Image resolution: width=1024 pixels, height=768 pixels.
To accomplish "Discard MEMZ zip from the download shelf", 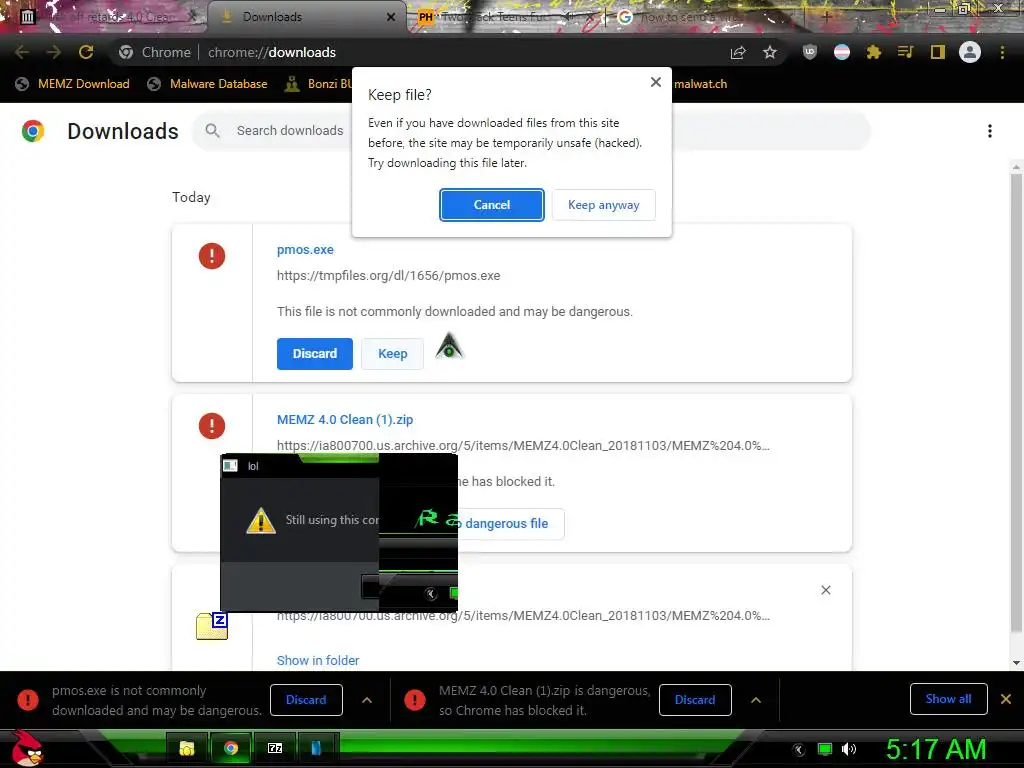I will (x=695, y=700).
